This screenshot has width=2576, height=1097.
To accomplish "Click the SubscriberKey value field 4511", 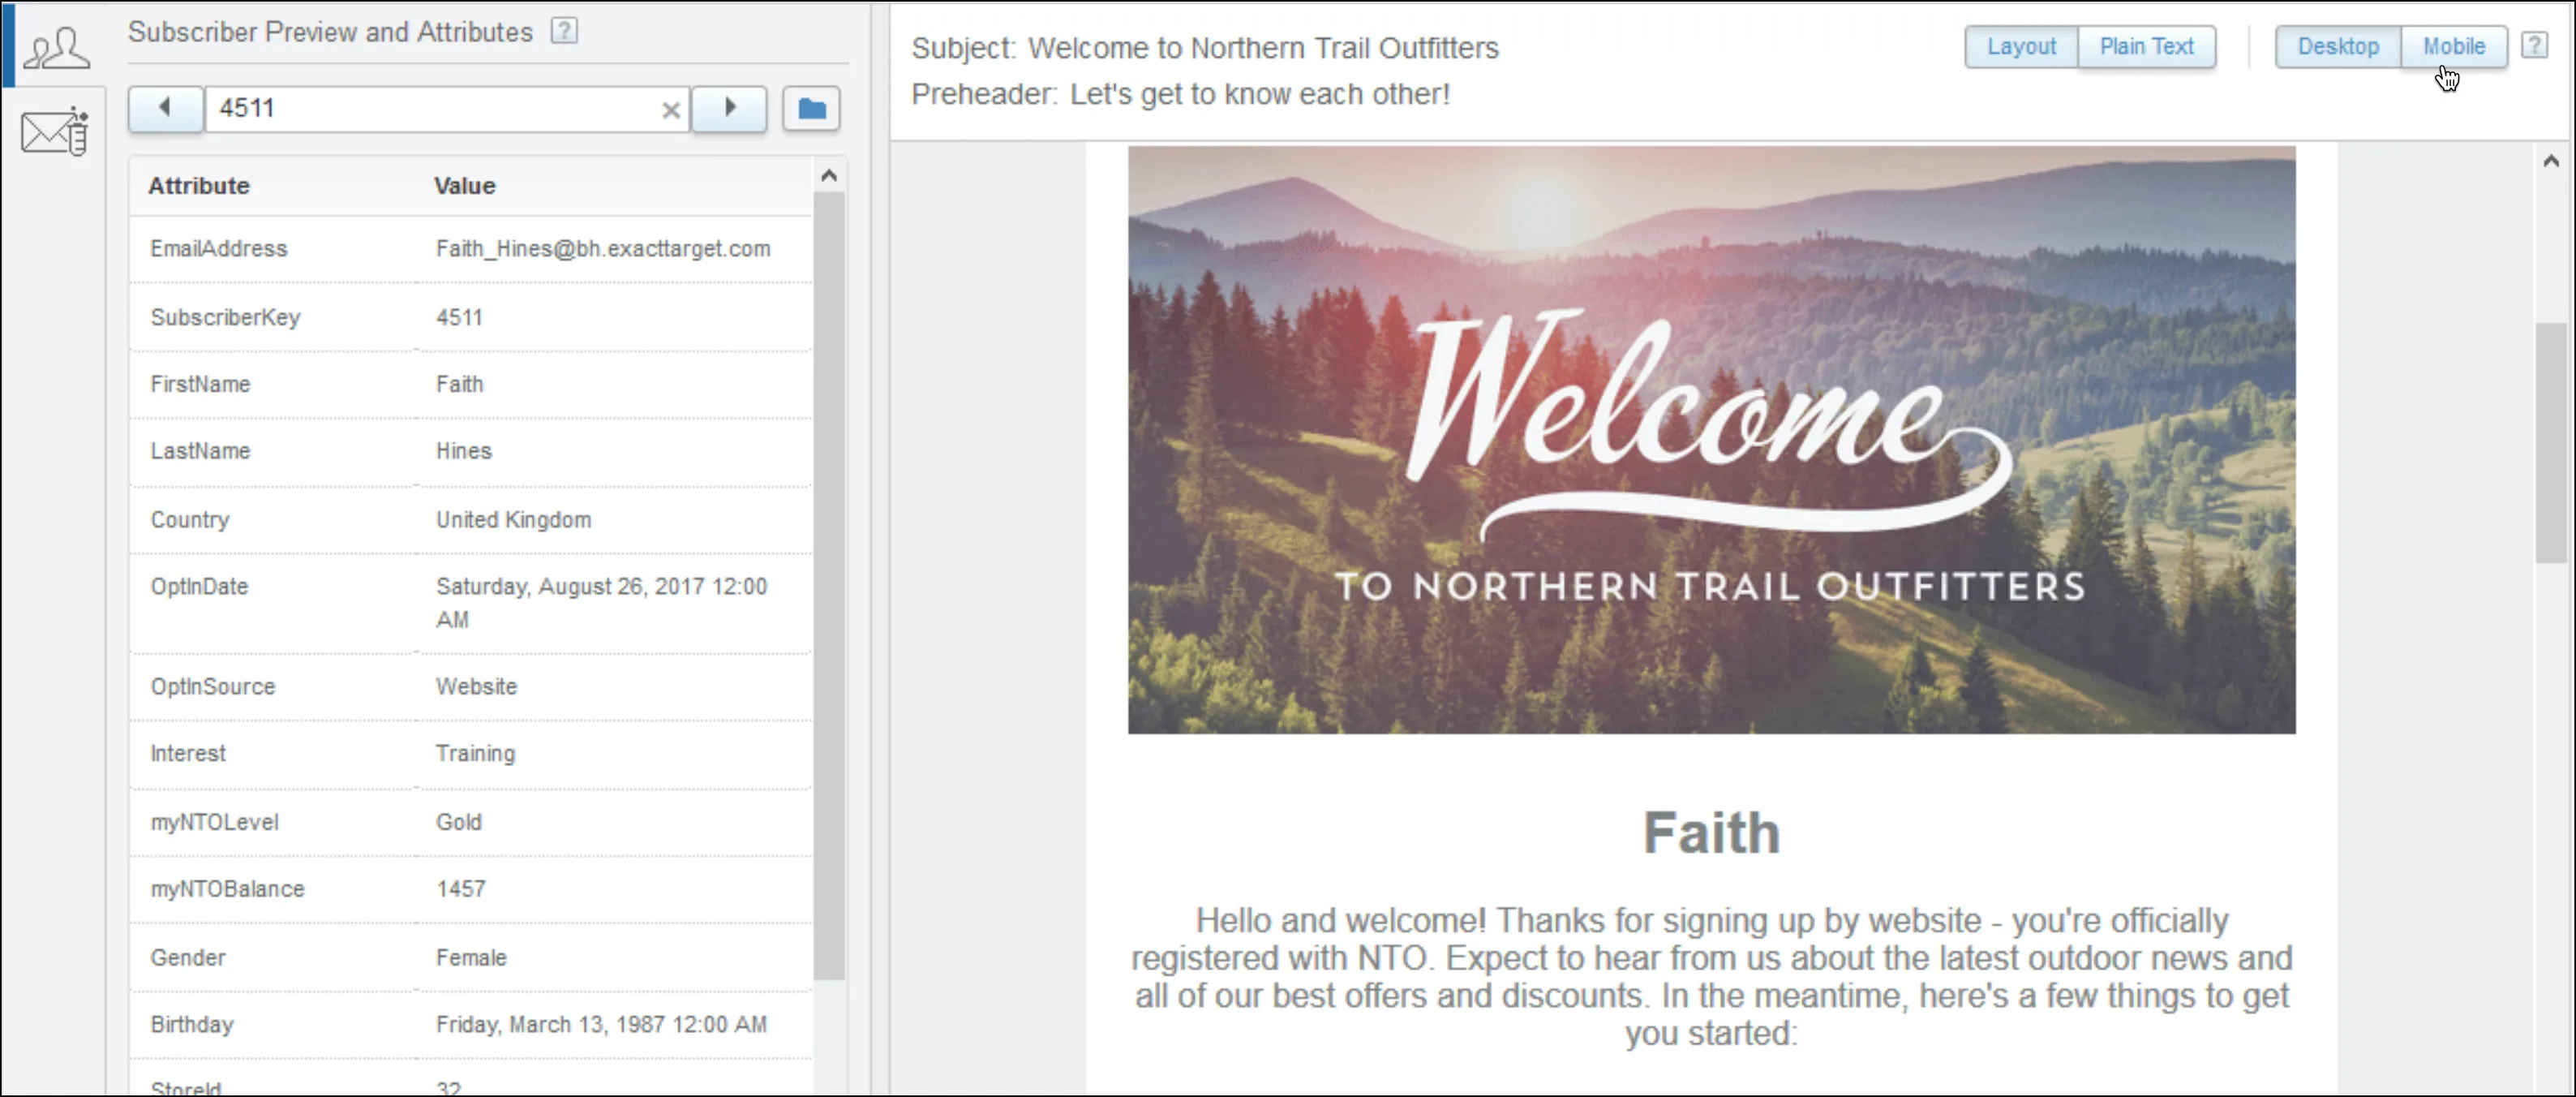I will coord(458,316).
